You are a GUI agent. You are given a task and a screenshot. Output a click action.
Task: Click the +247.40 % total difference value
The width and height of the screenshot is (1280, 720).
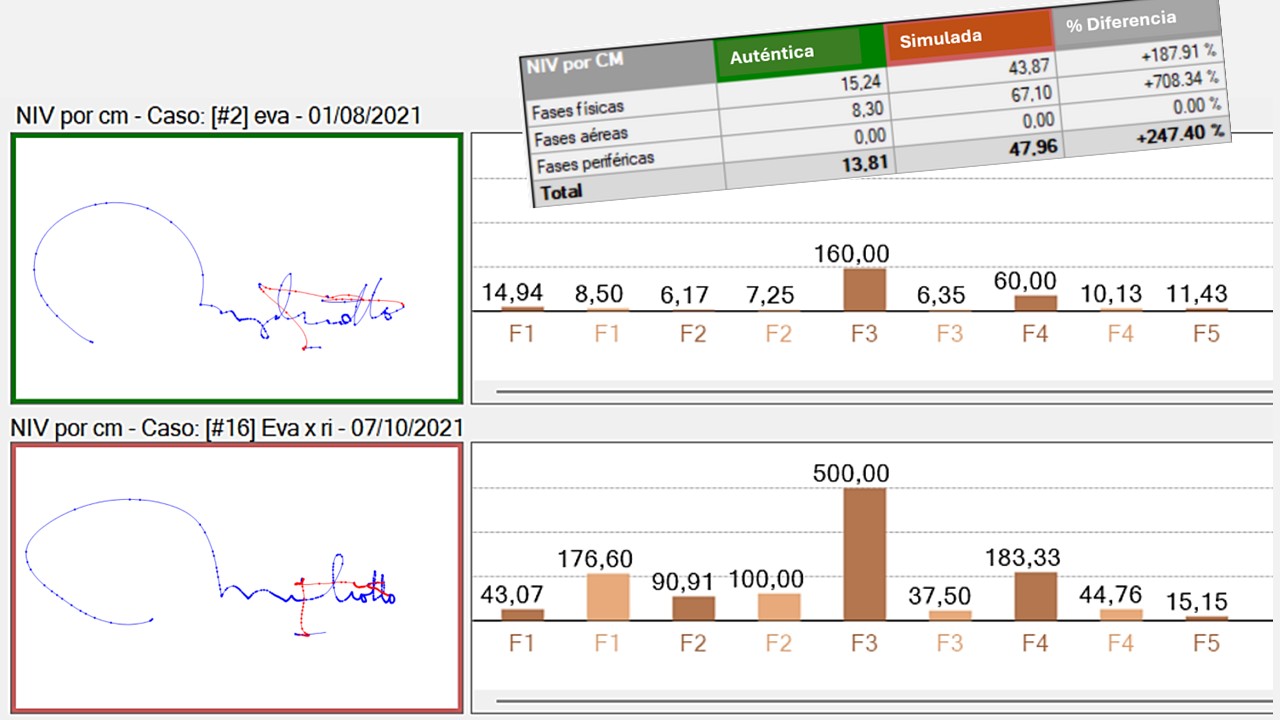coord(1179,133)
